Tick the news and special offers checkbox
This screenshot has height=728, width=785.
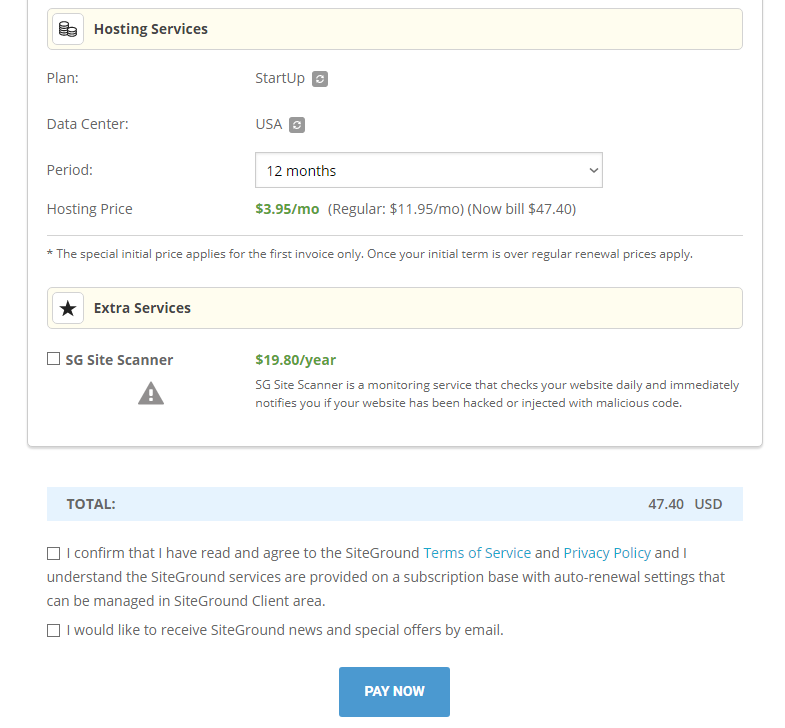pos(53,630)
